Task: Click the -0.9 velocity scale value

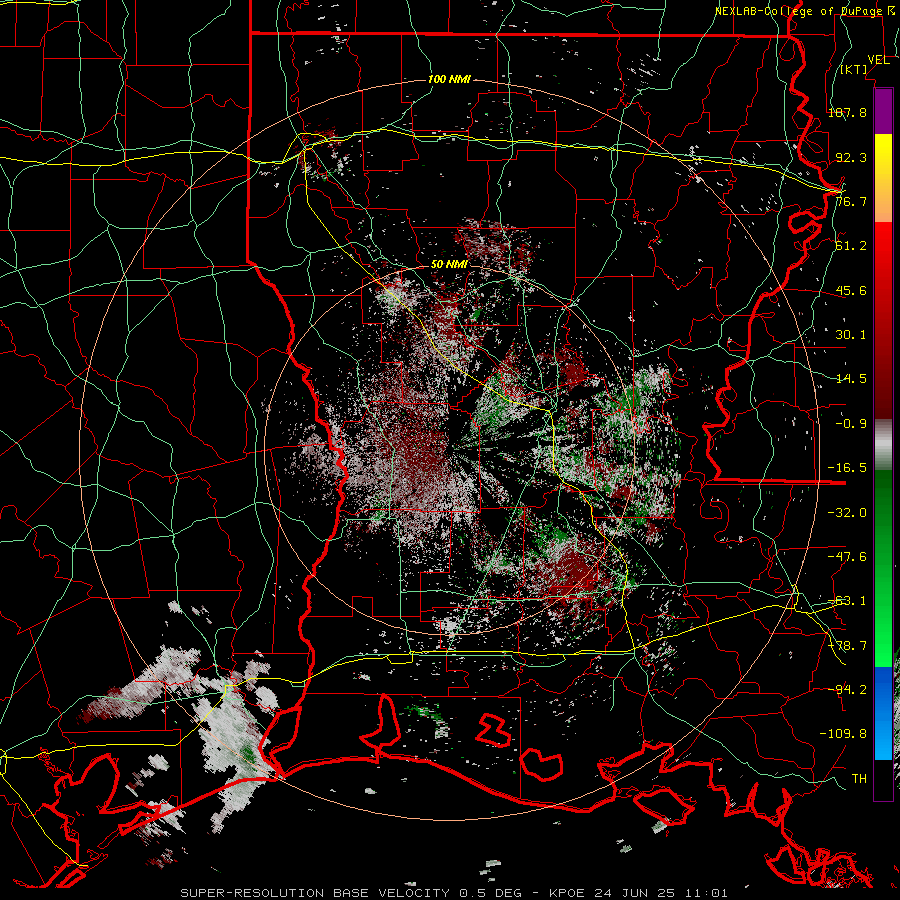Action: pos(851,424)
